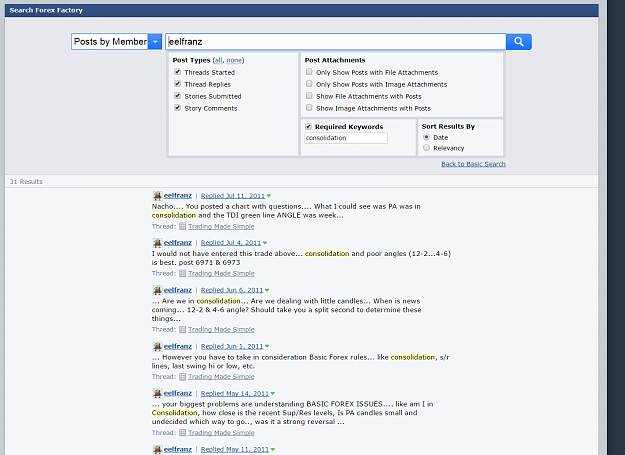Screen dimensions: 625x455
Task: Select the Relevancy sort radio button
Action: [x=426, y=148]
